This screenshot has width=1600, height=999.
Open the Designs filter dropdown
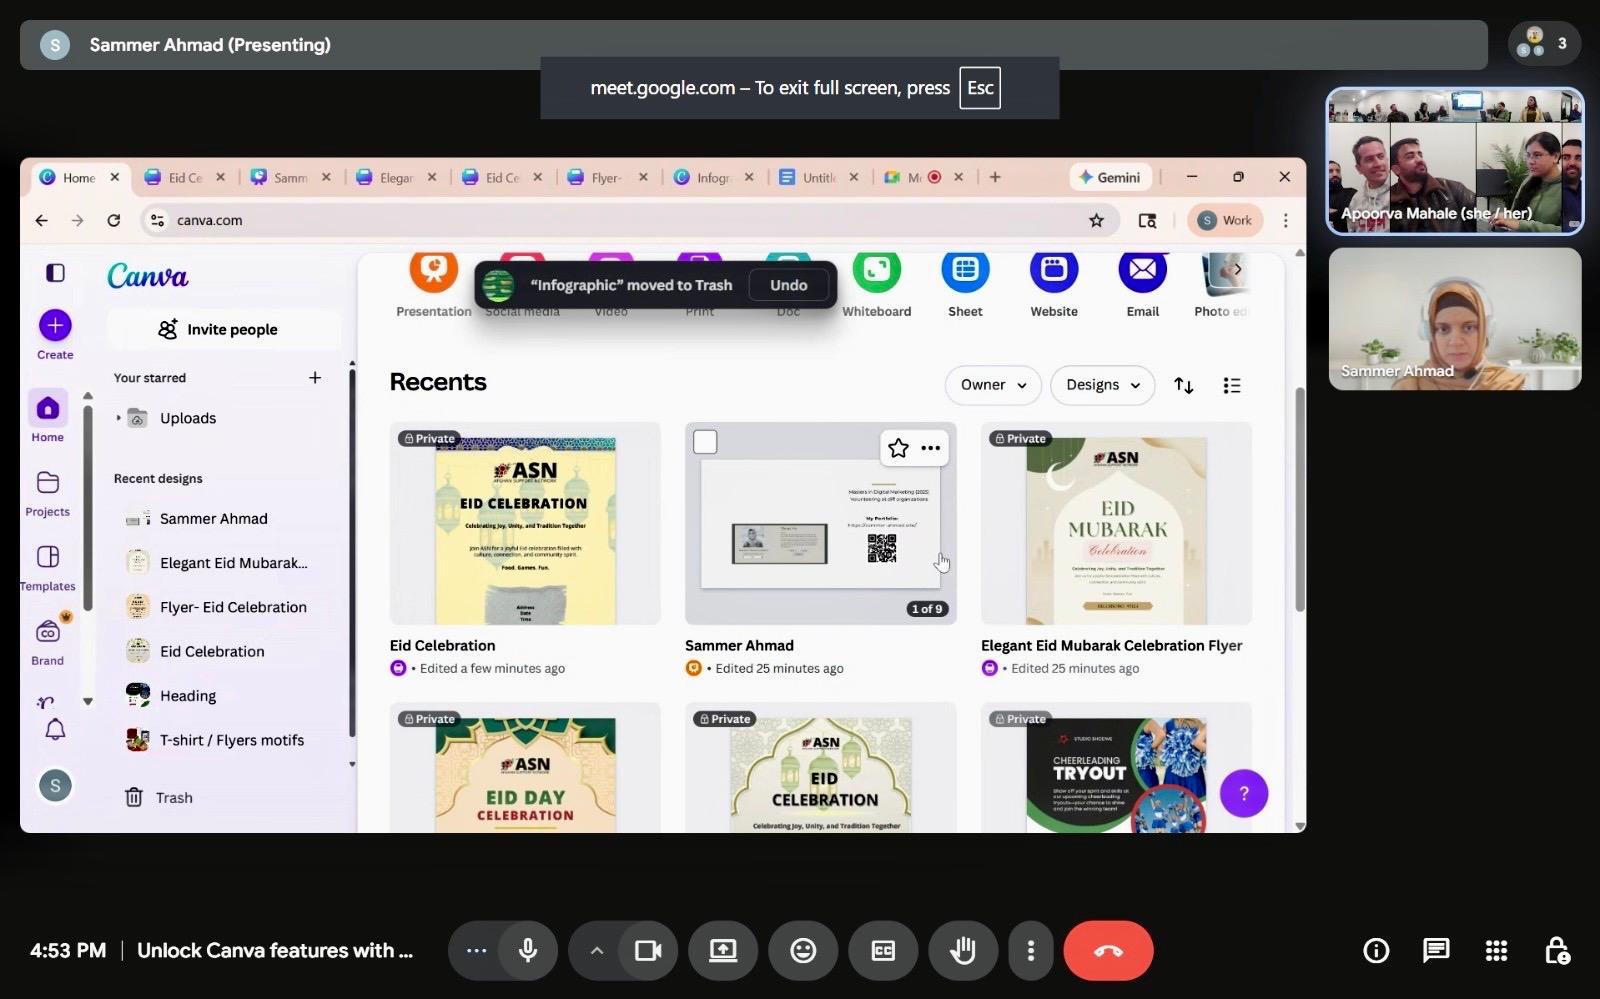coord(1102,385)
